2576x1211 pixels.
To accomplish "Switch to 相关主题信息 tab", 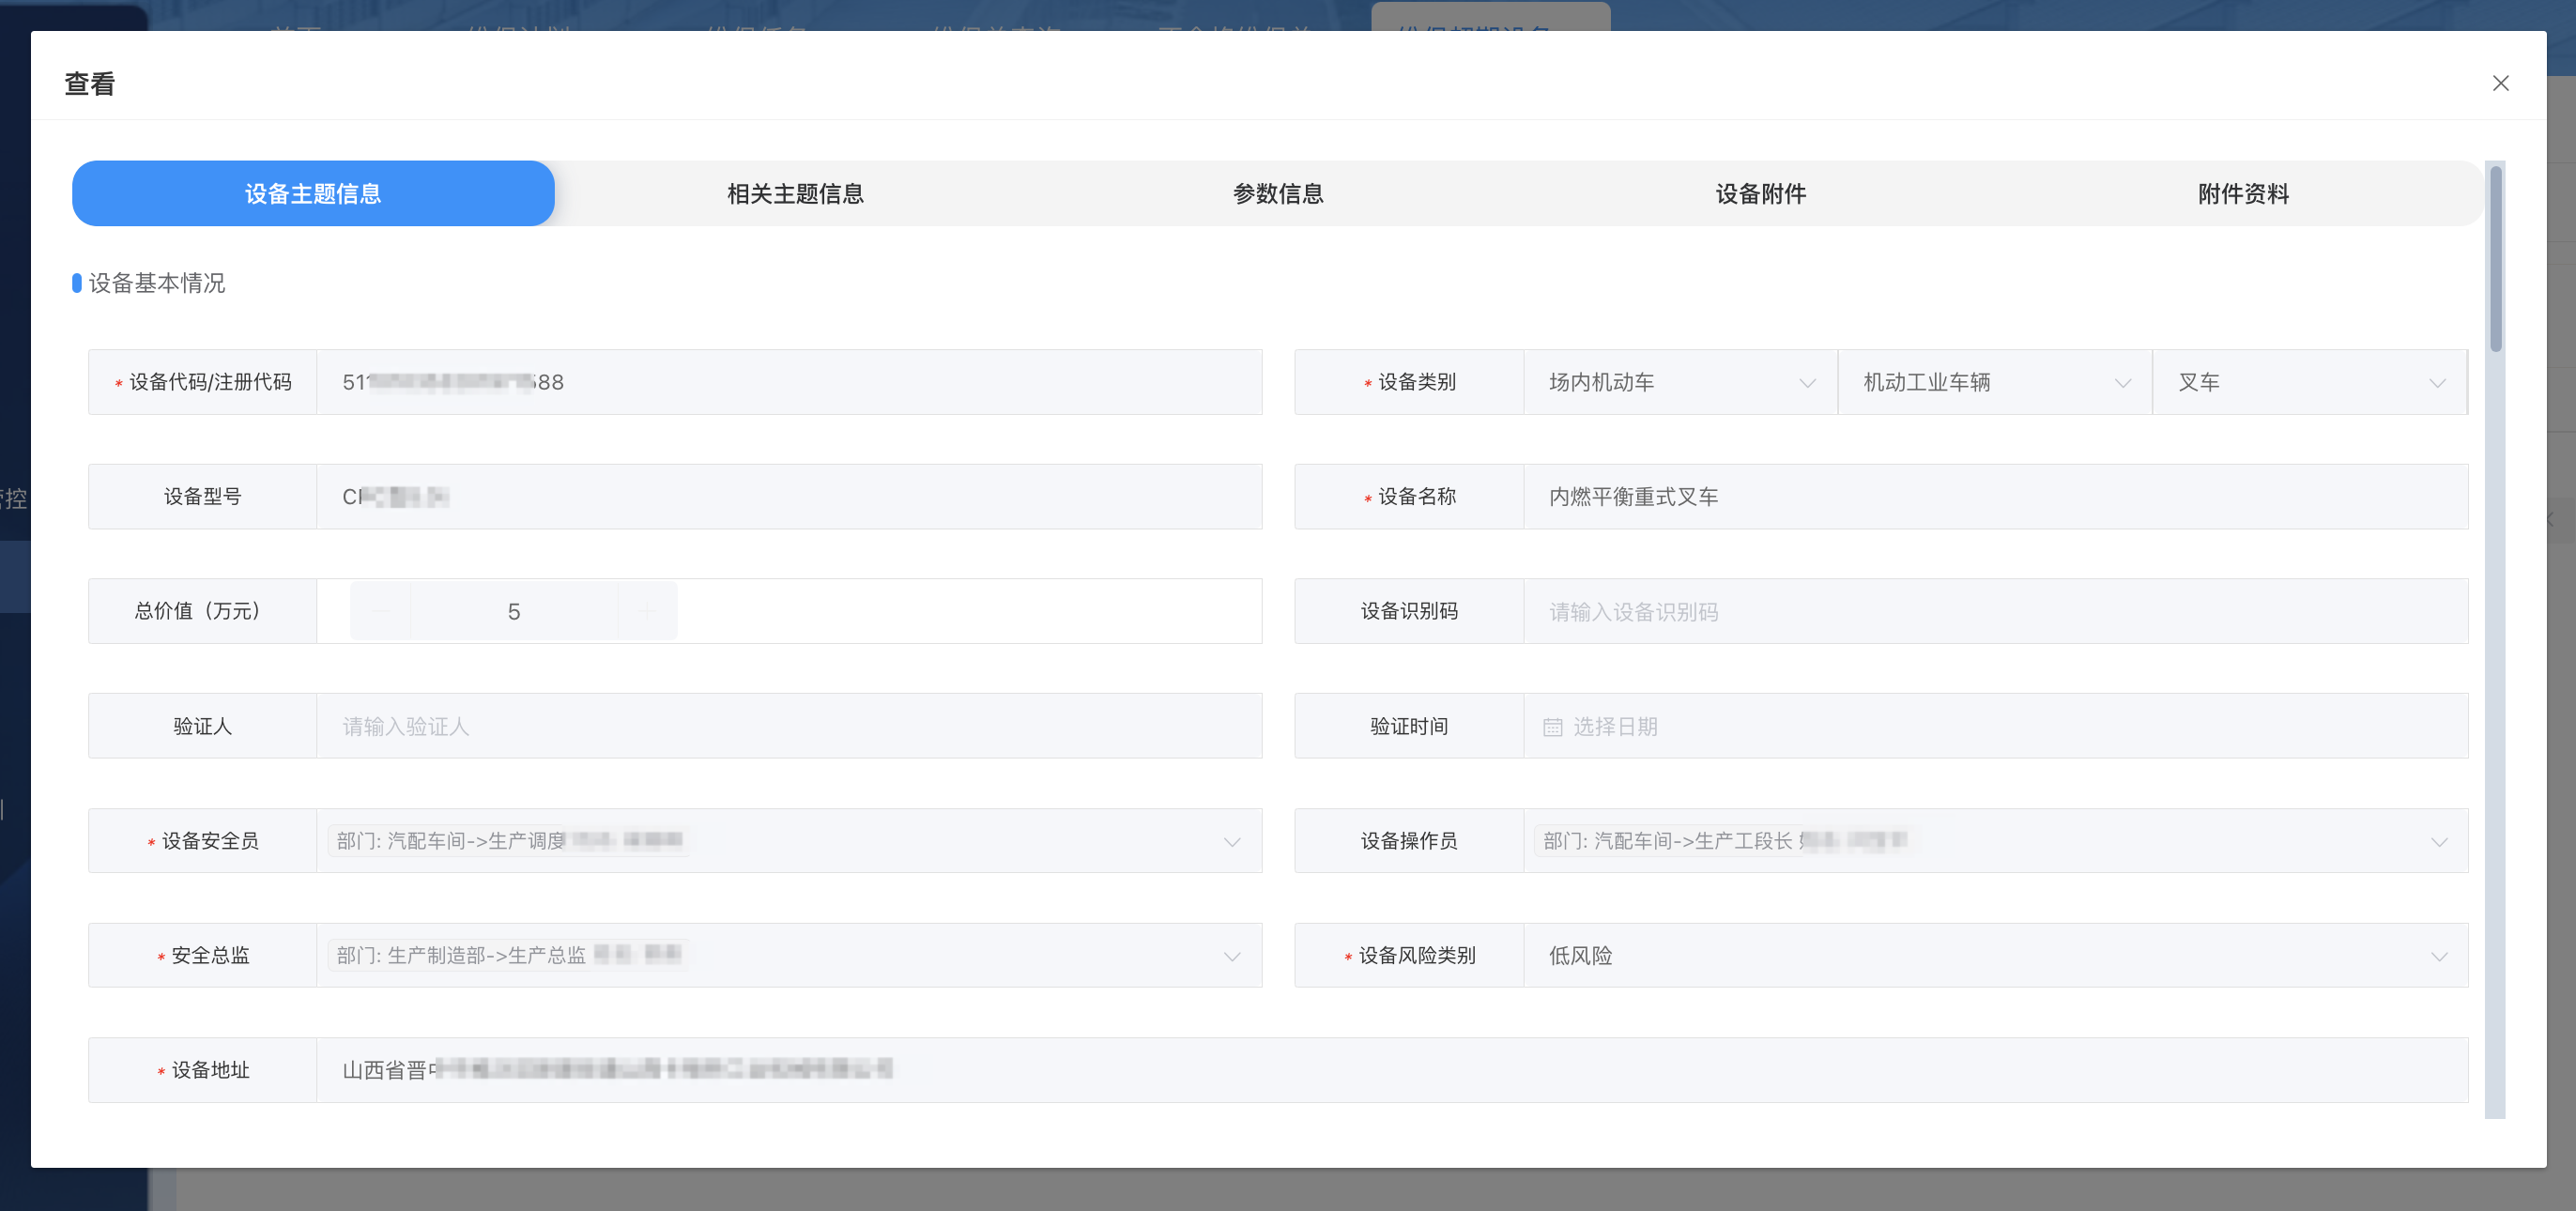I will pyautogui.click(x=795, y=194).
